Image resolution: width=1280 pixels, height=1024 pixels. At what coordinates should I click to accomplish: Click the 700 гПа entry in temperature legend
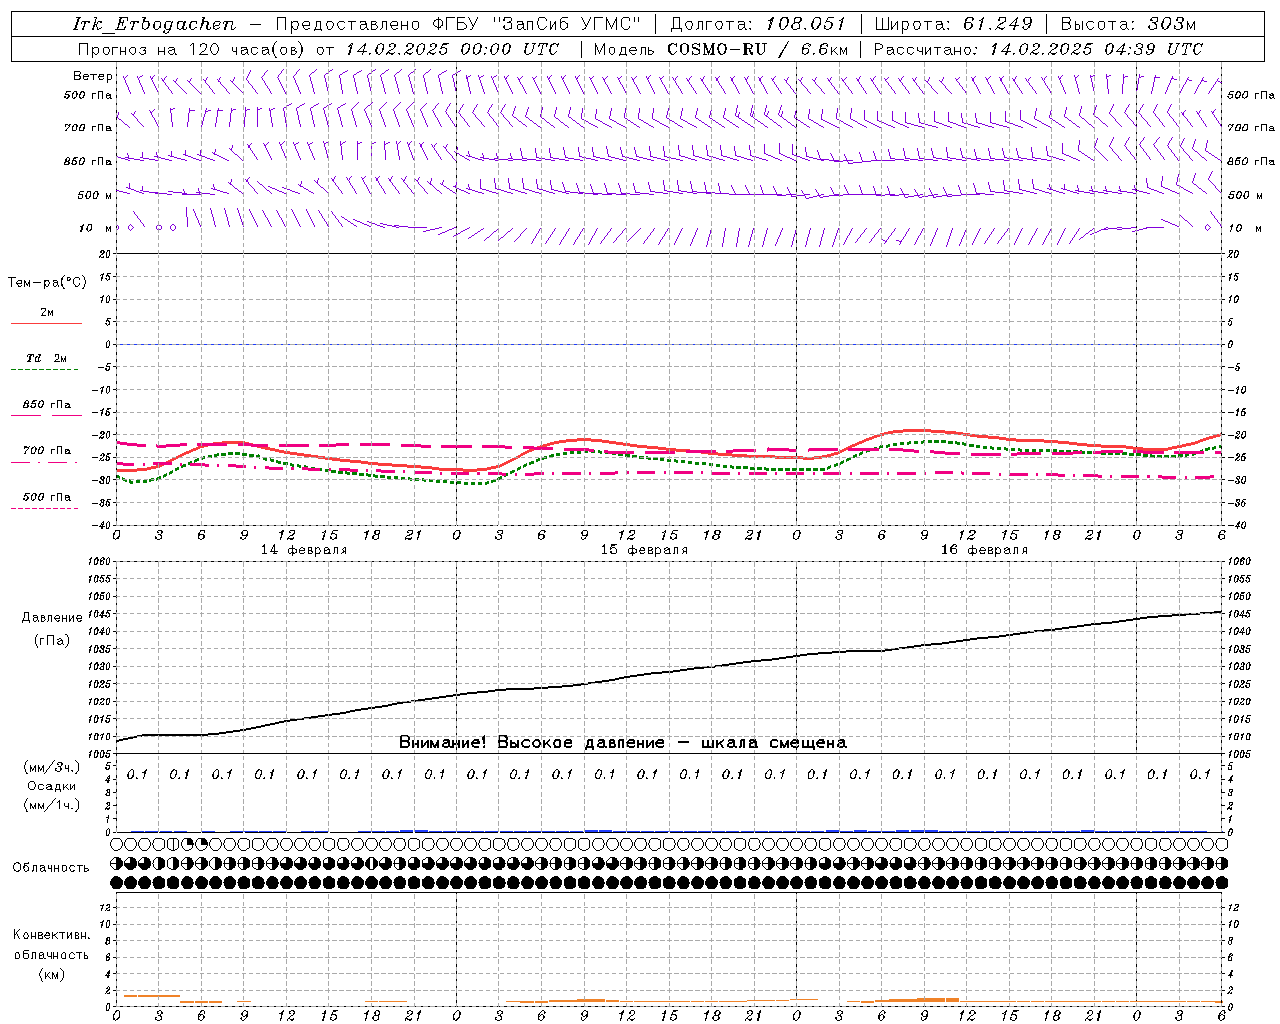tap(46, 450)
